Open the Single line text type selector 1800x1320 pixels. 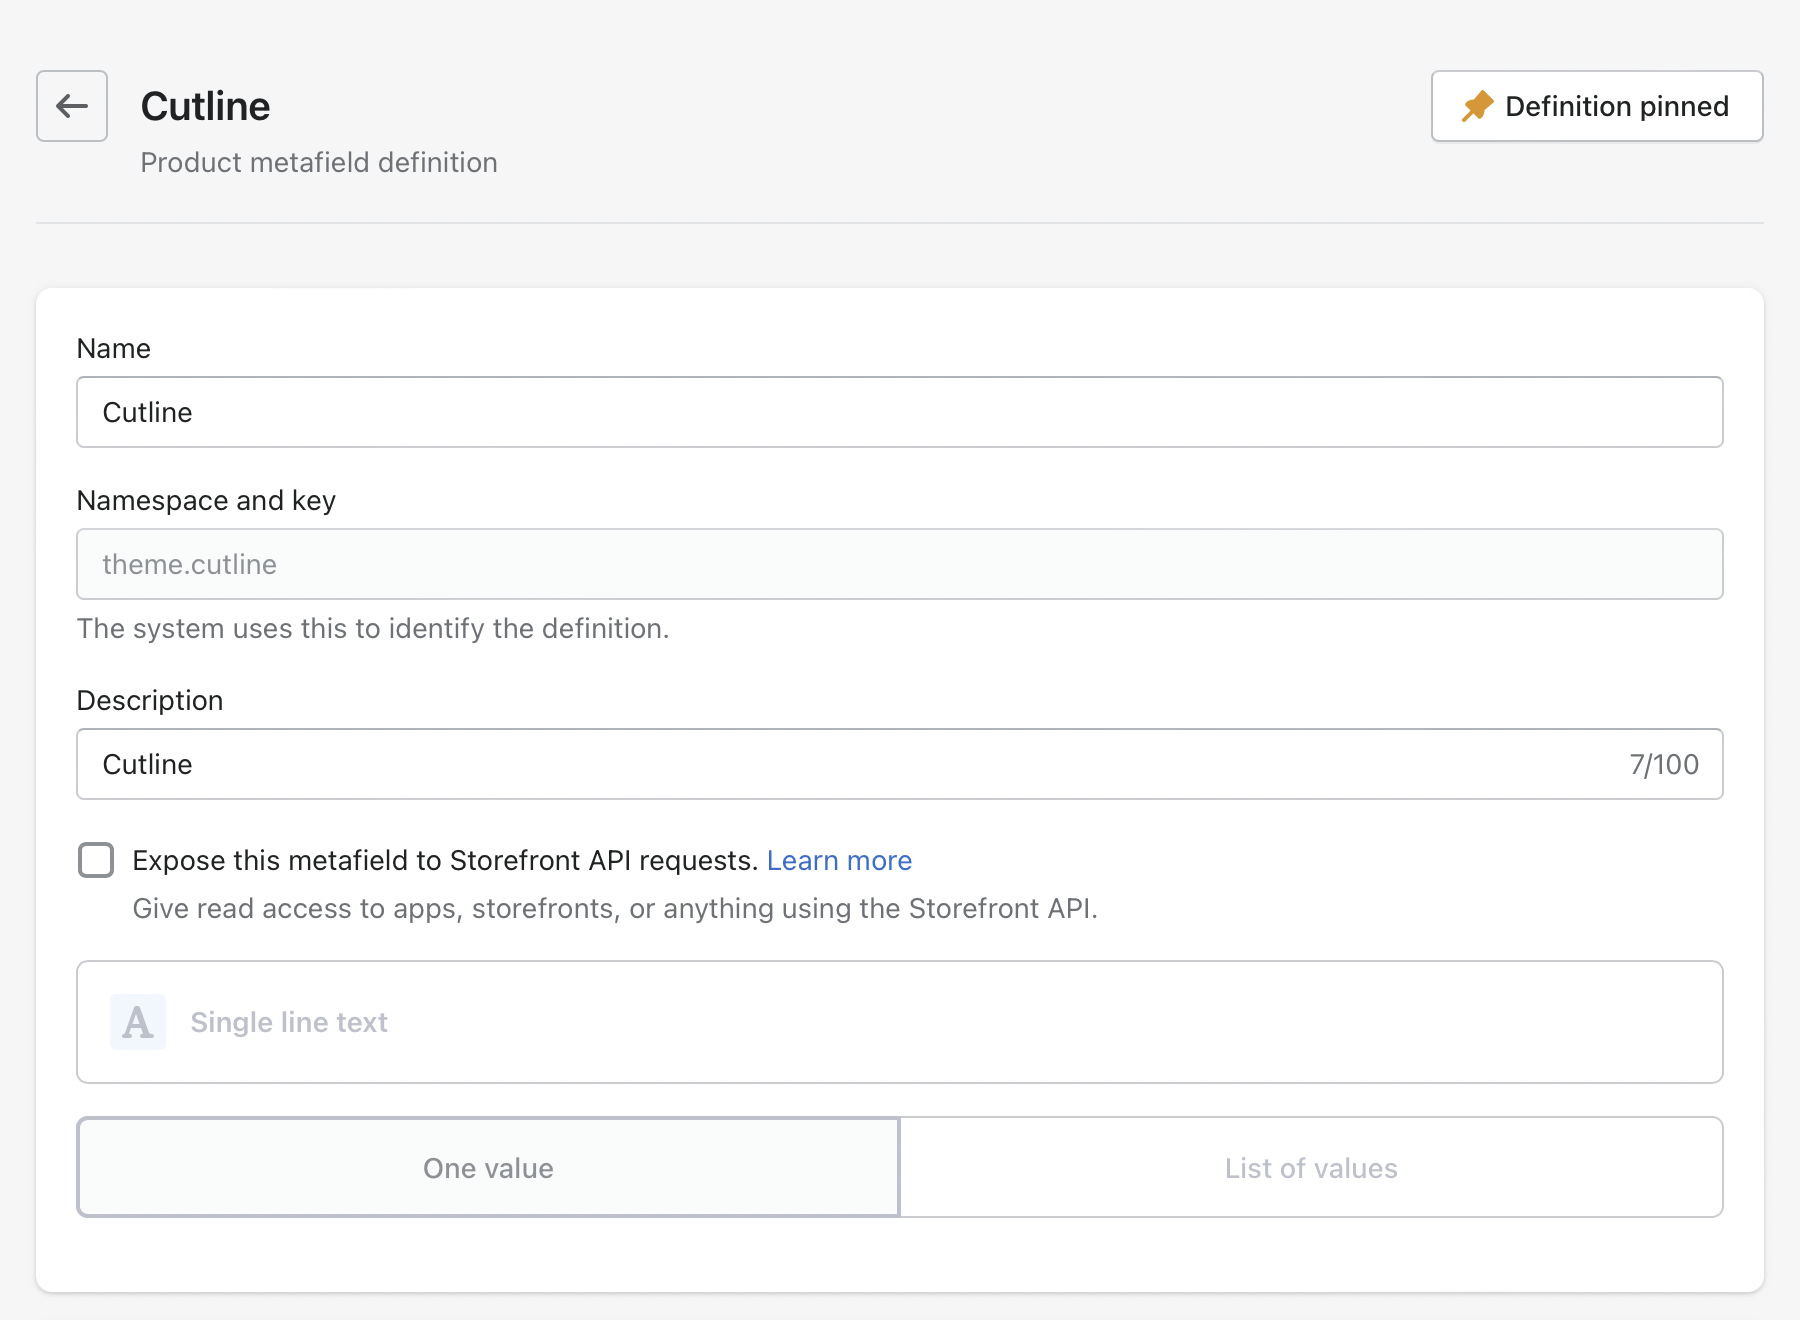coord(899,1022)
